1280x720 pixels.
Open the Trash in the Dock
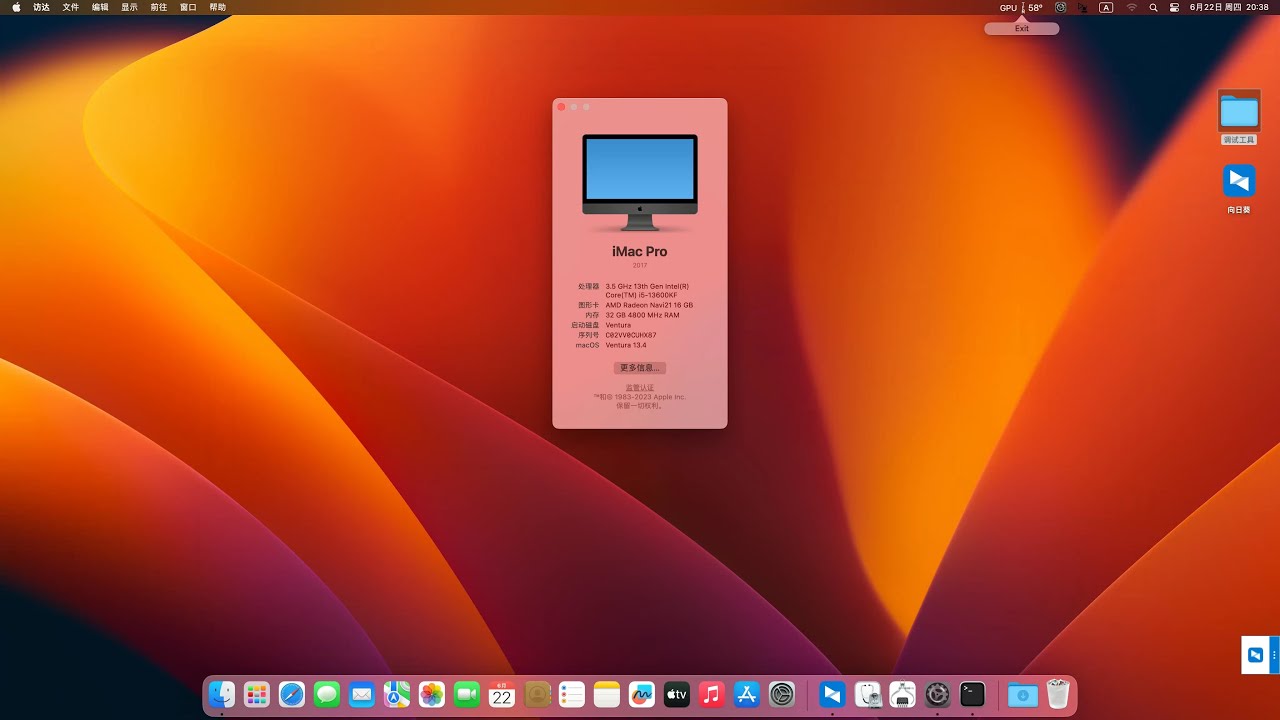pos(1058,694)
